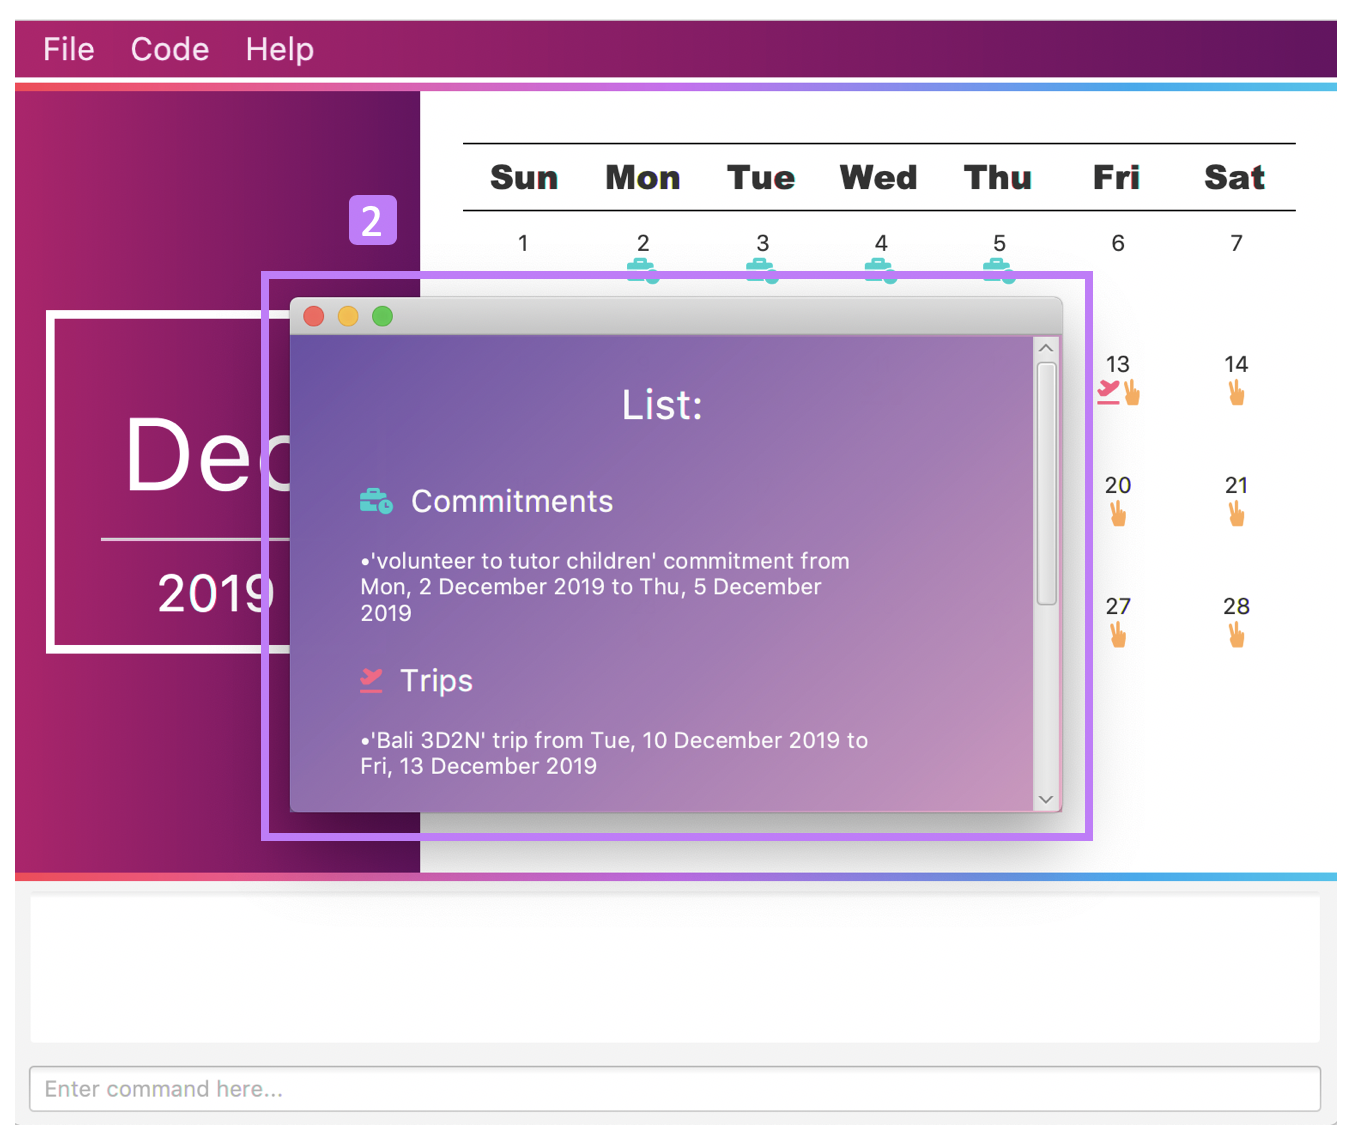The width and height of the screenshot is (1356, 1144).
Task: Select day 1 on the calendar
Action: [523, 243]
